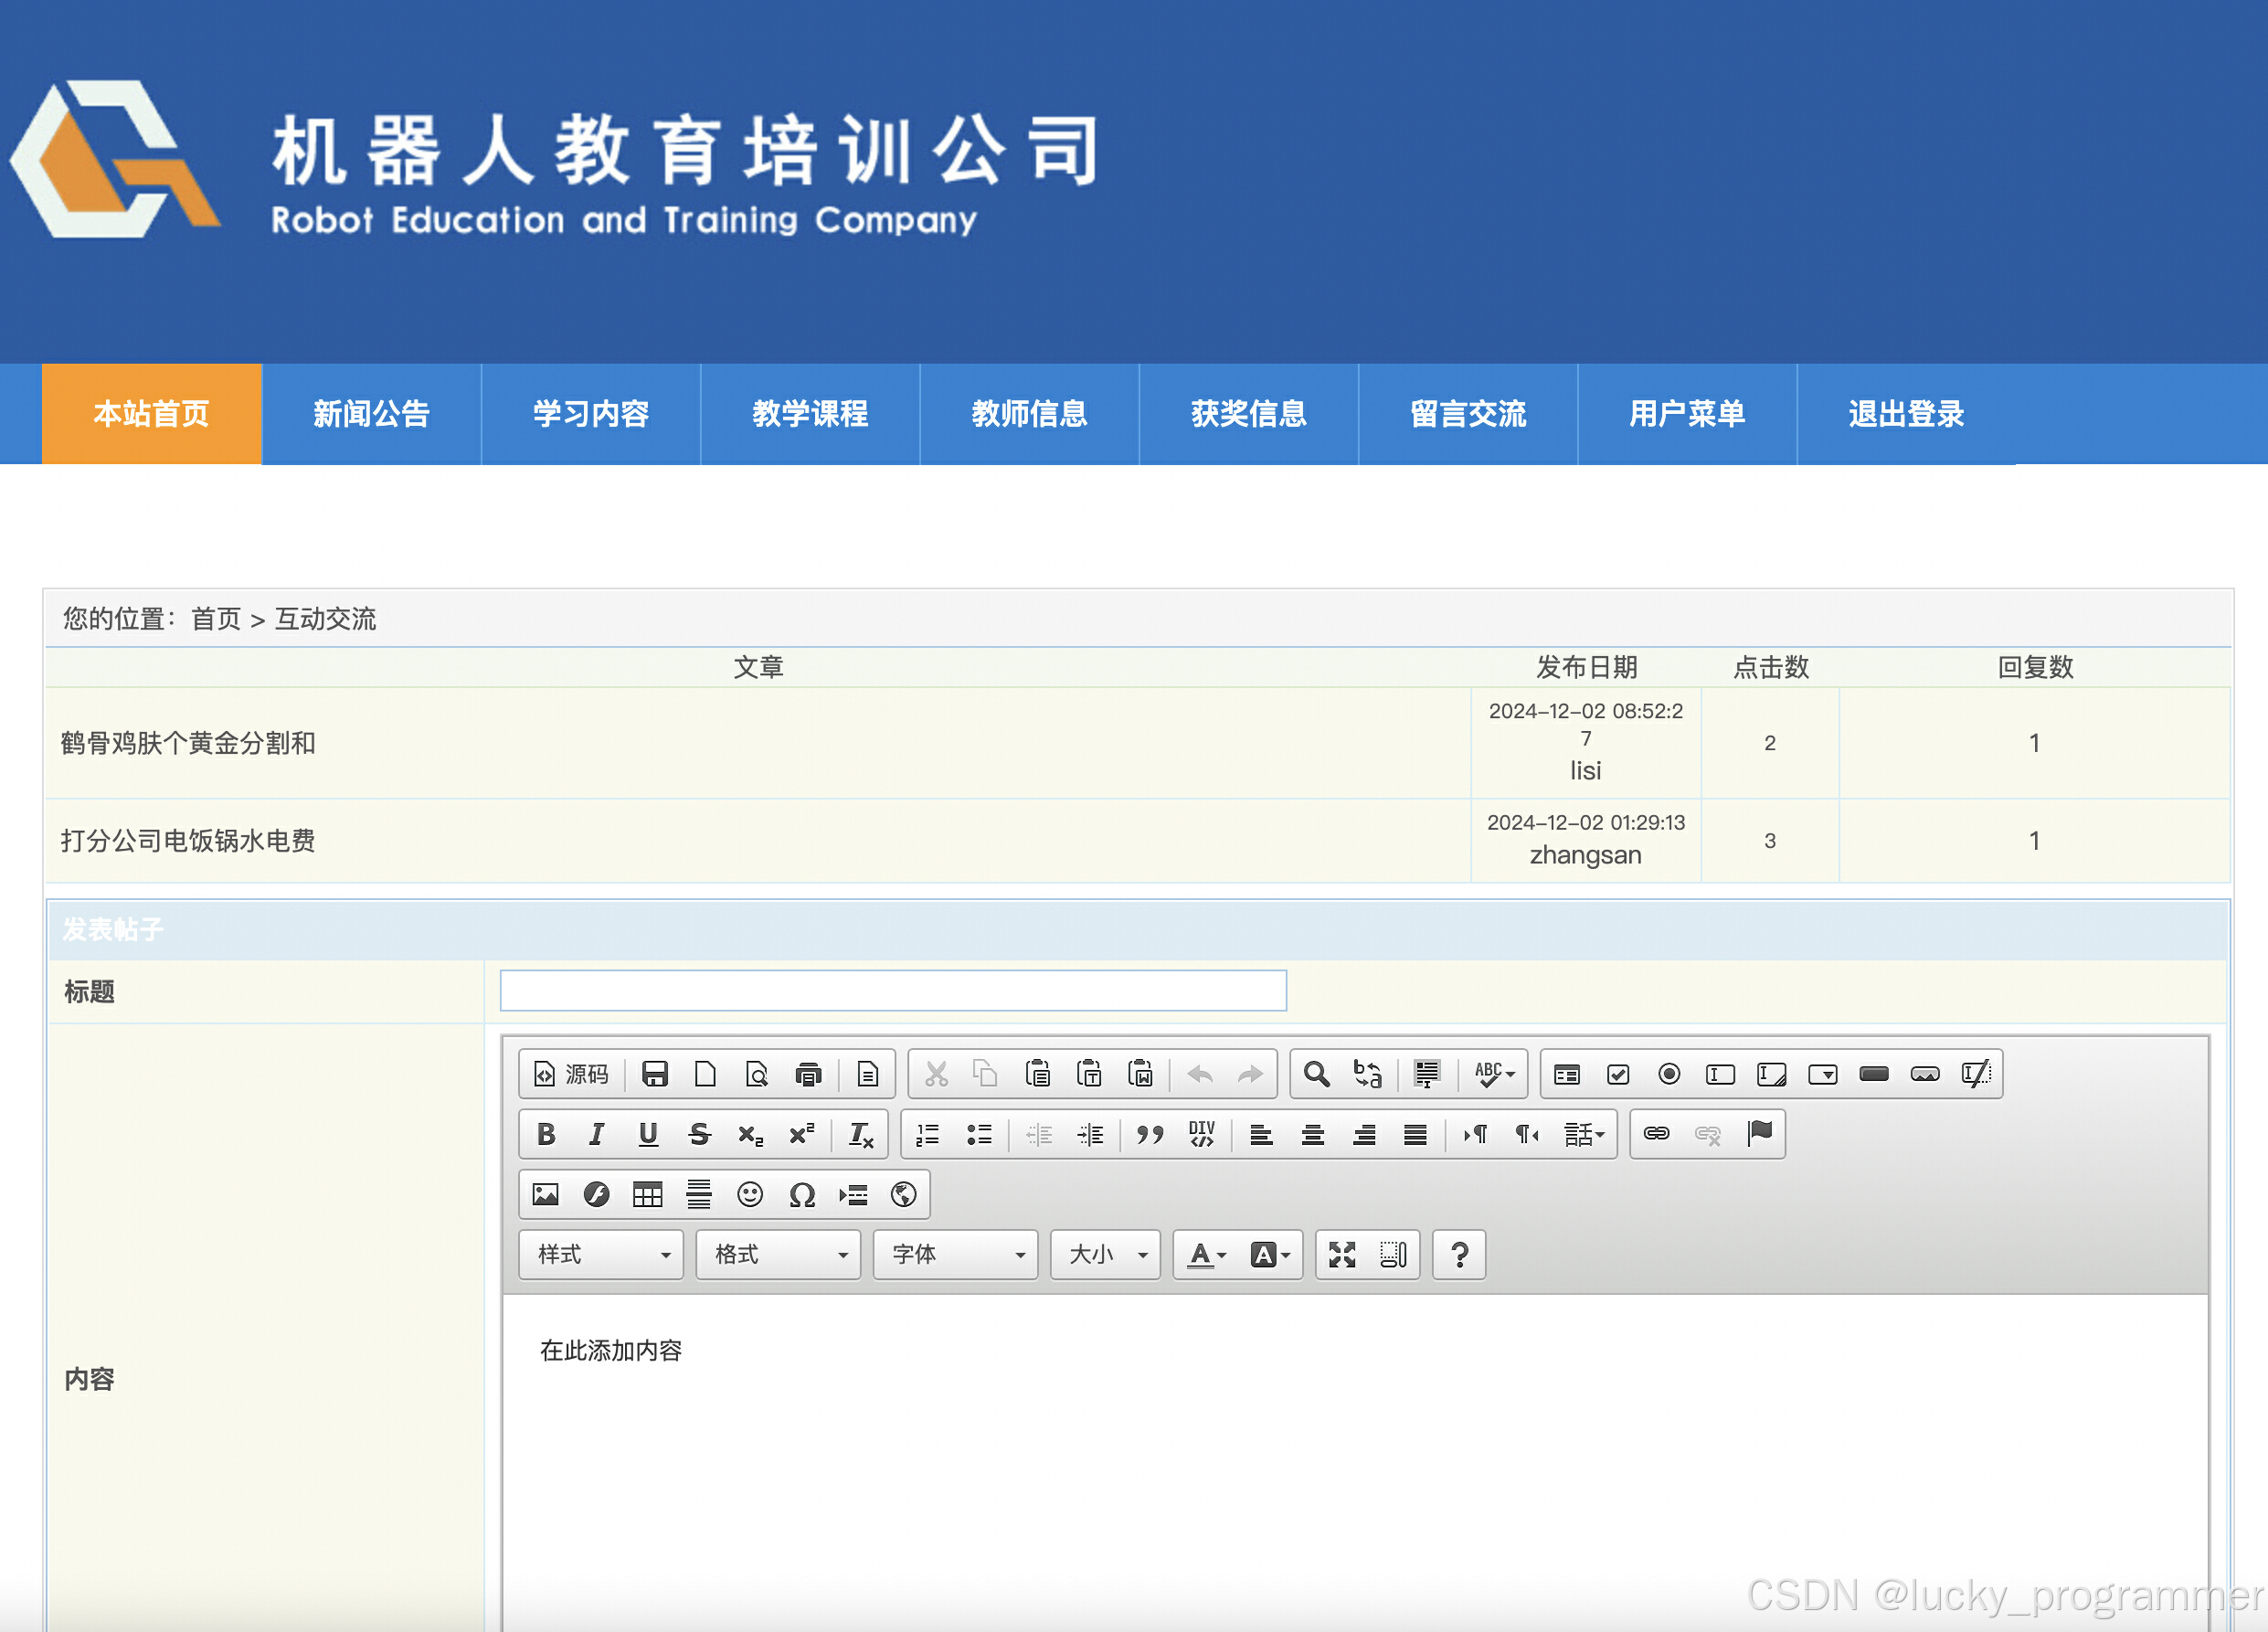
Task: Click the insert table icon
Action: click(x=648, y=1194)
